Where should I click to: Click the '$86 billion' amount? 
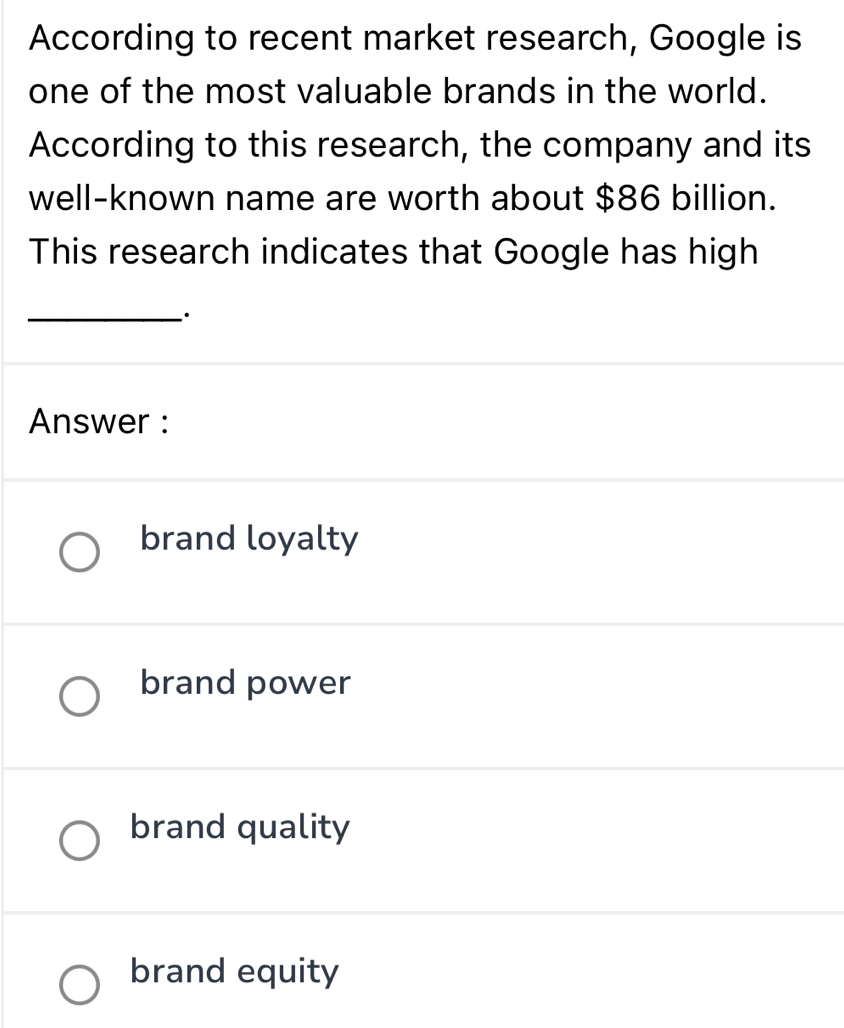coord(686,197)
